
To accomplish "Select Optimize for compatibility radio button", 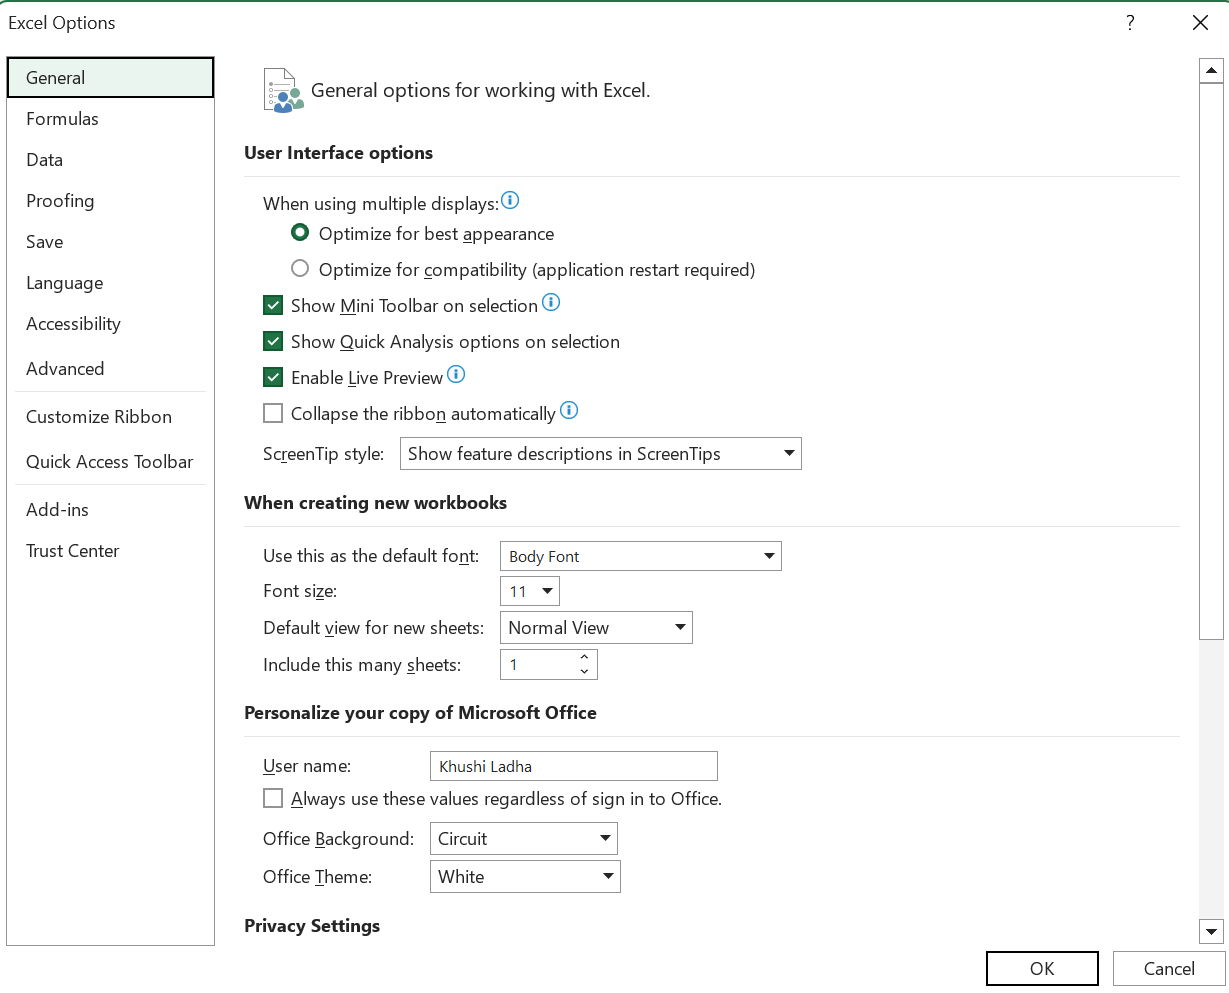I will (x=299, y=269).
